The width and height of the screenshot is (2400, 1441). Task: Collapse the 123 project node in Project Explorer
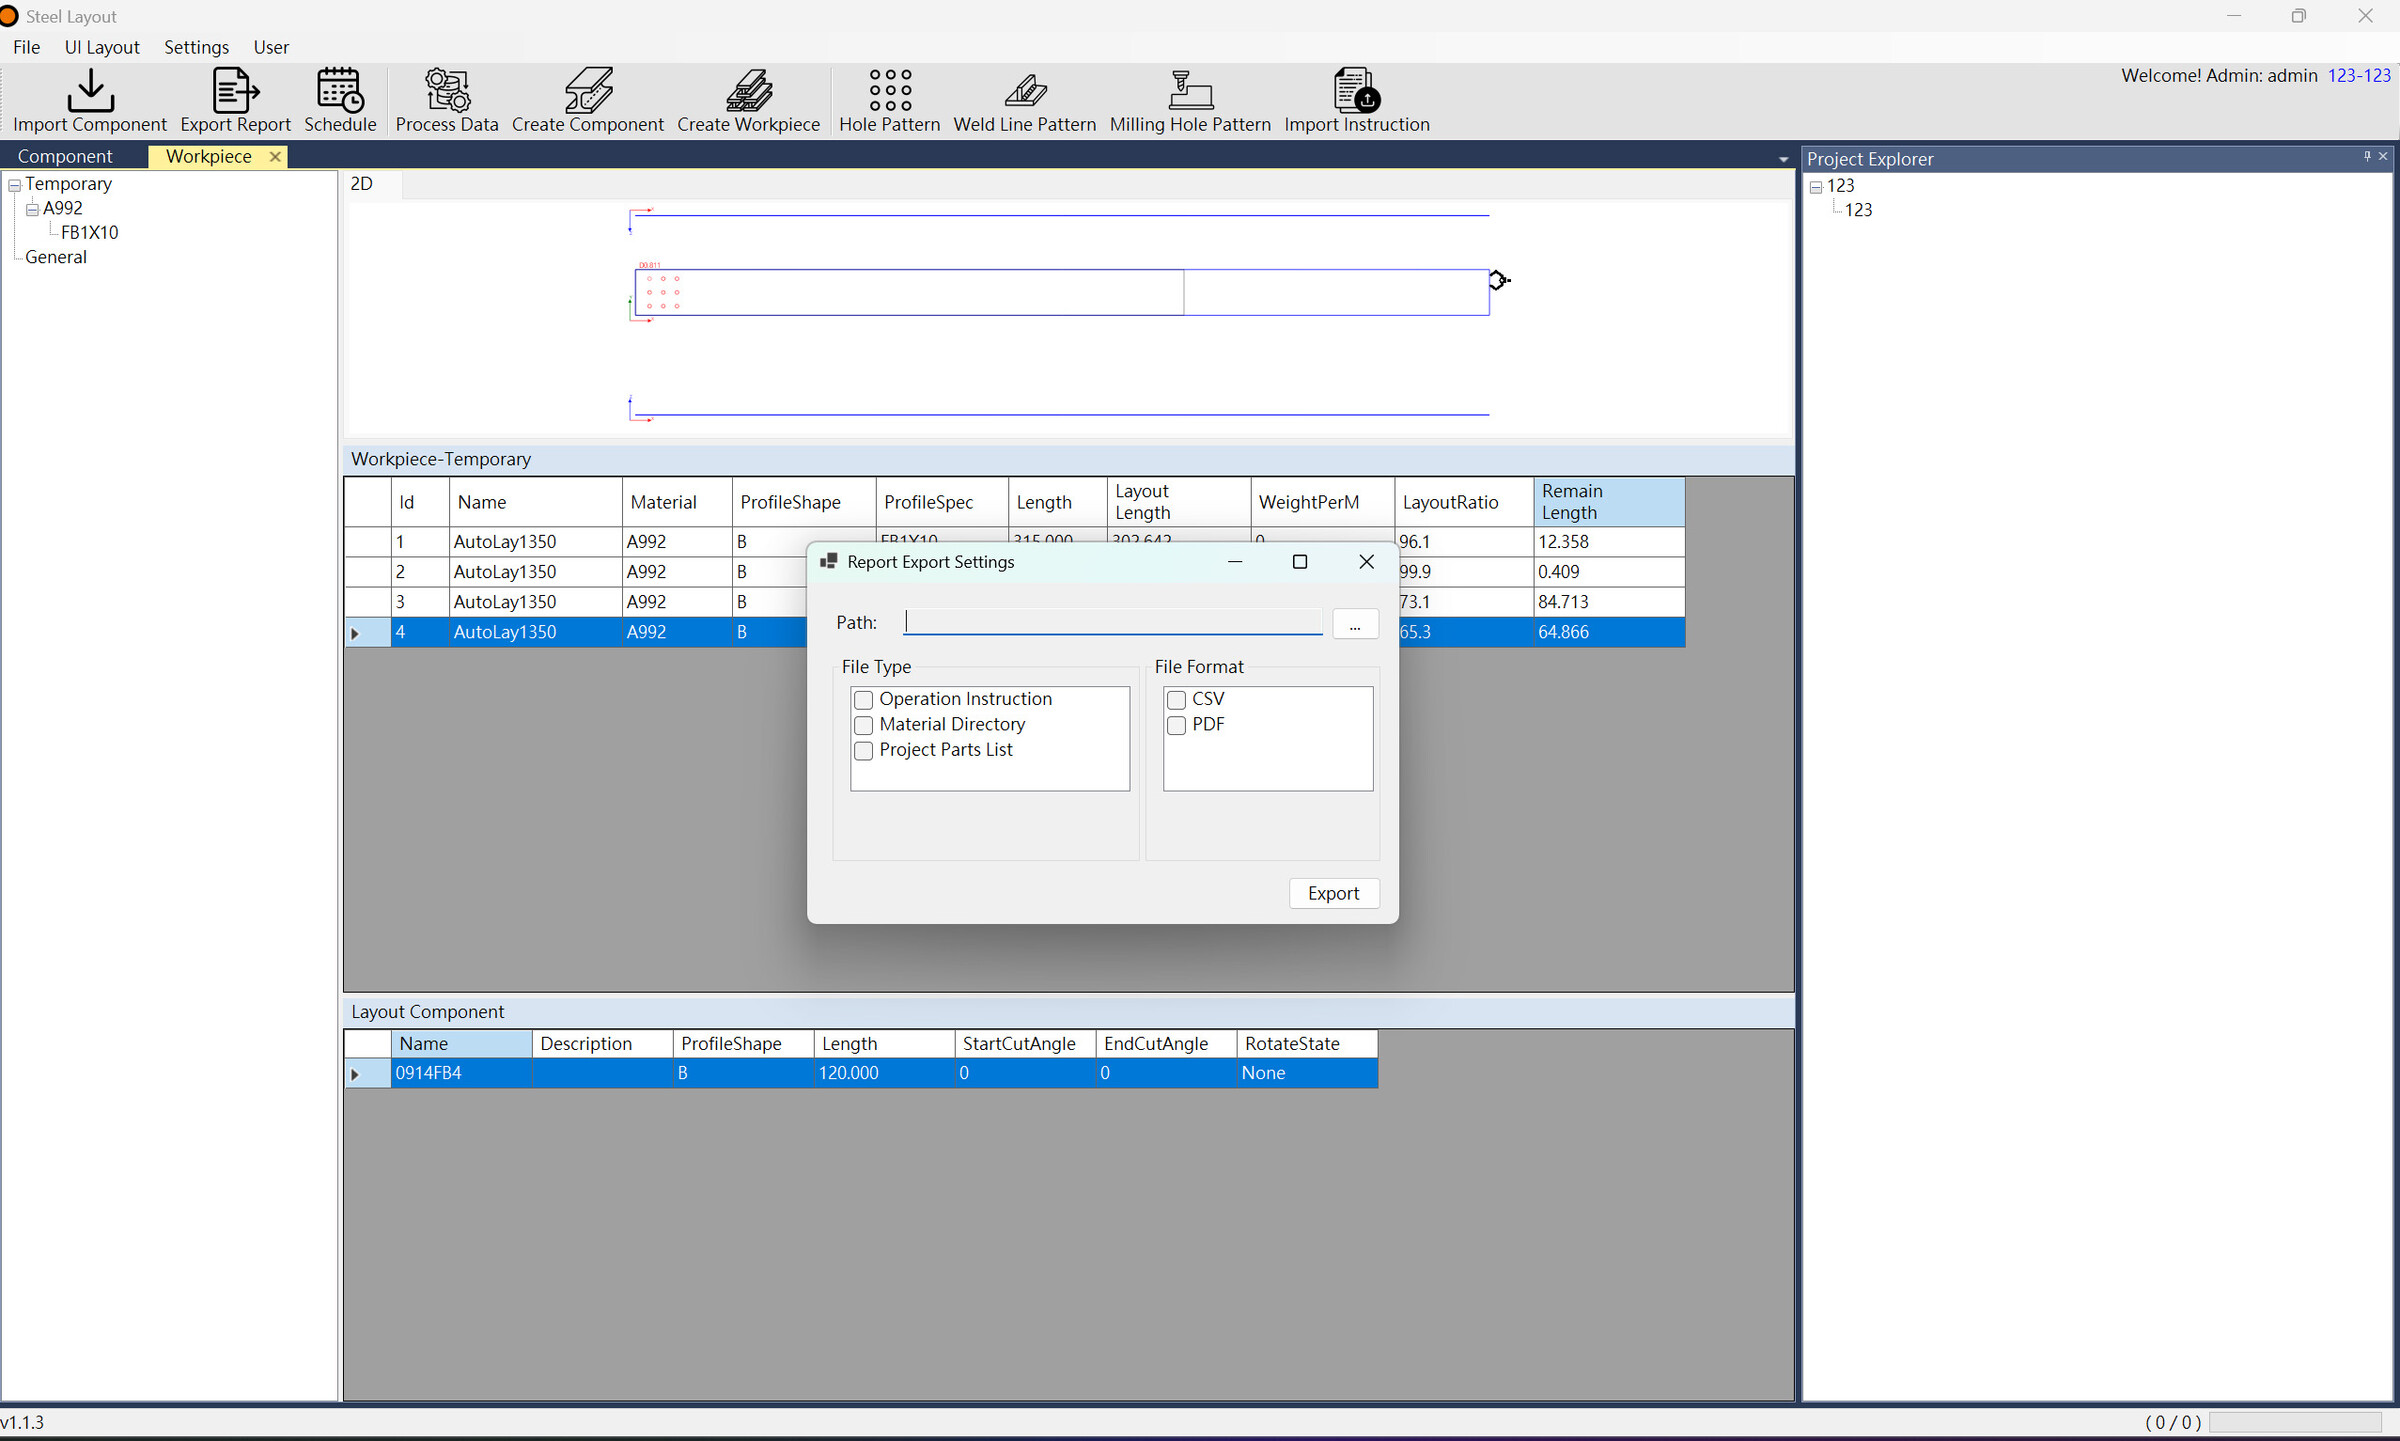point(1816,187)
